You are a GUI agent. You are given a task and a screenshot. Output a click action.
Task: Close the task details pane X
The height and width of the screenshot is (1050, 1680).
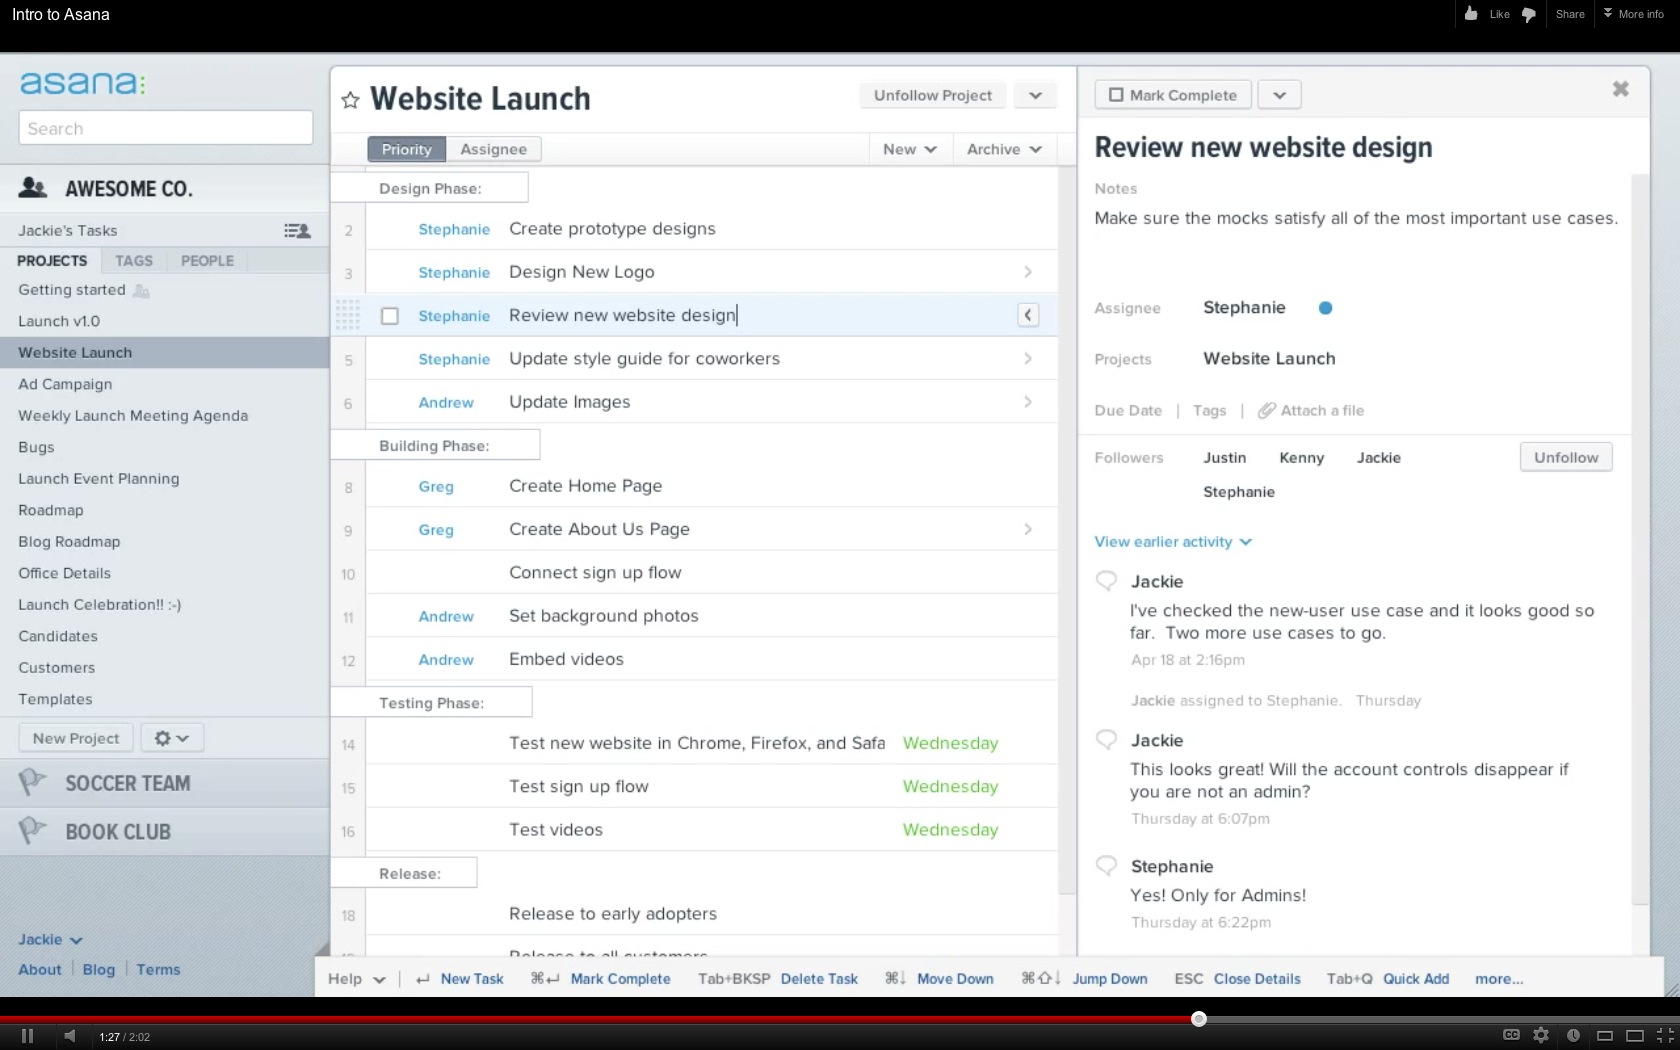click(x=1621, y=89)
